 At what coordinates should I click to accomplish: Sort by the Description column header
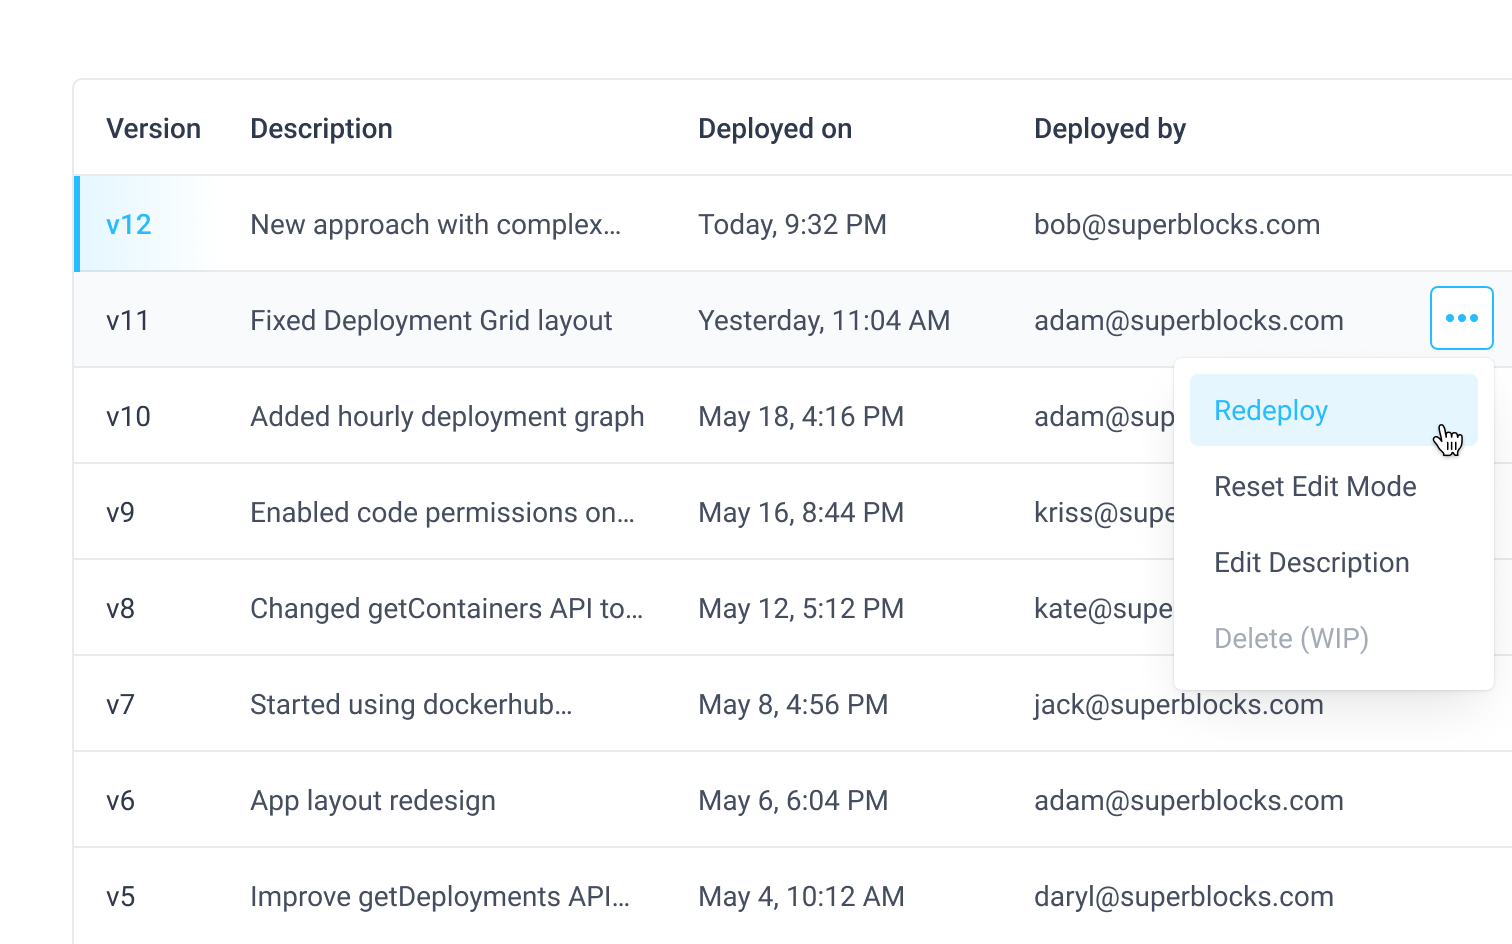tap(321, 128)
